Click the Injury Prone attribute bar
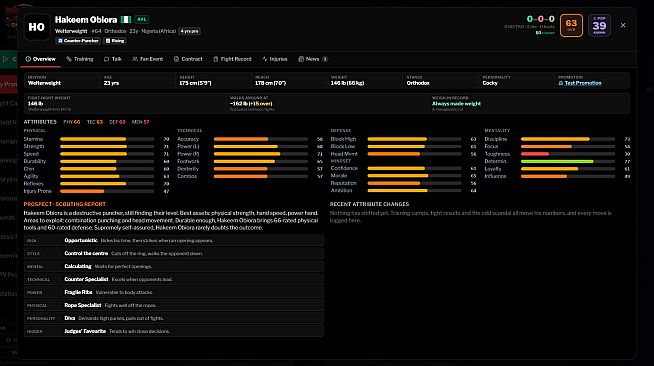The image size is (654, 366). (107, 191)
